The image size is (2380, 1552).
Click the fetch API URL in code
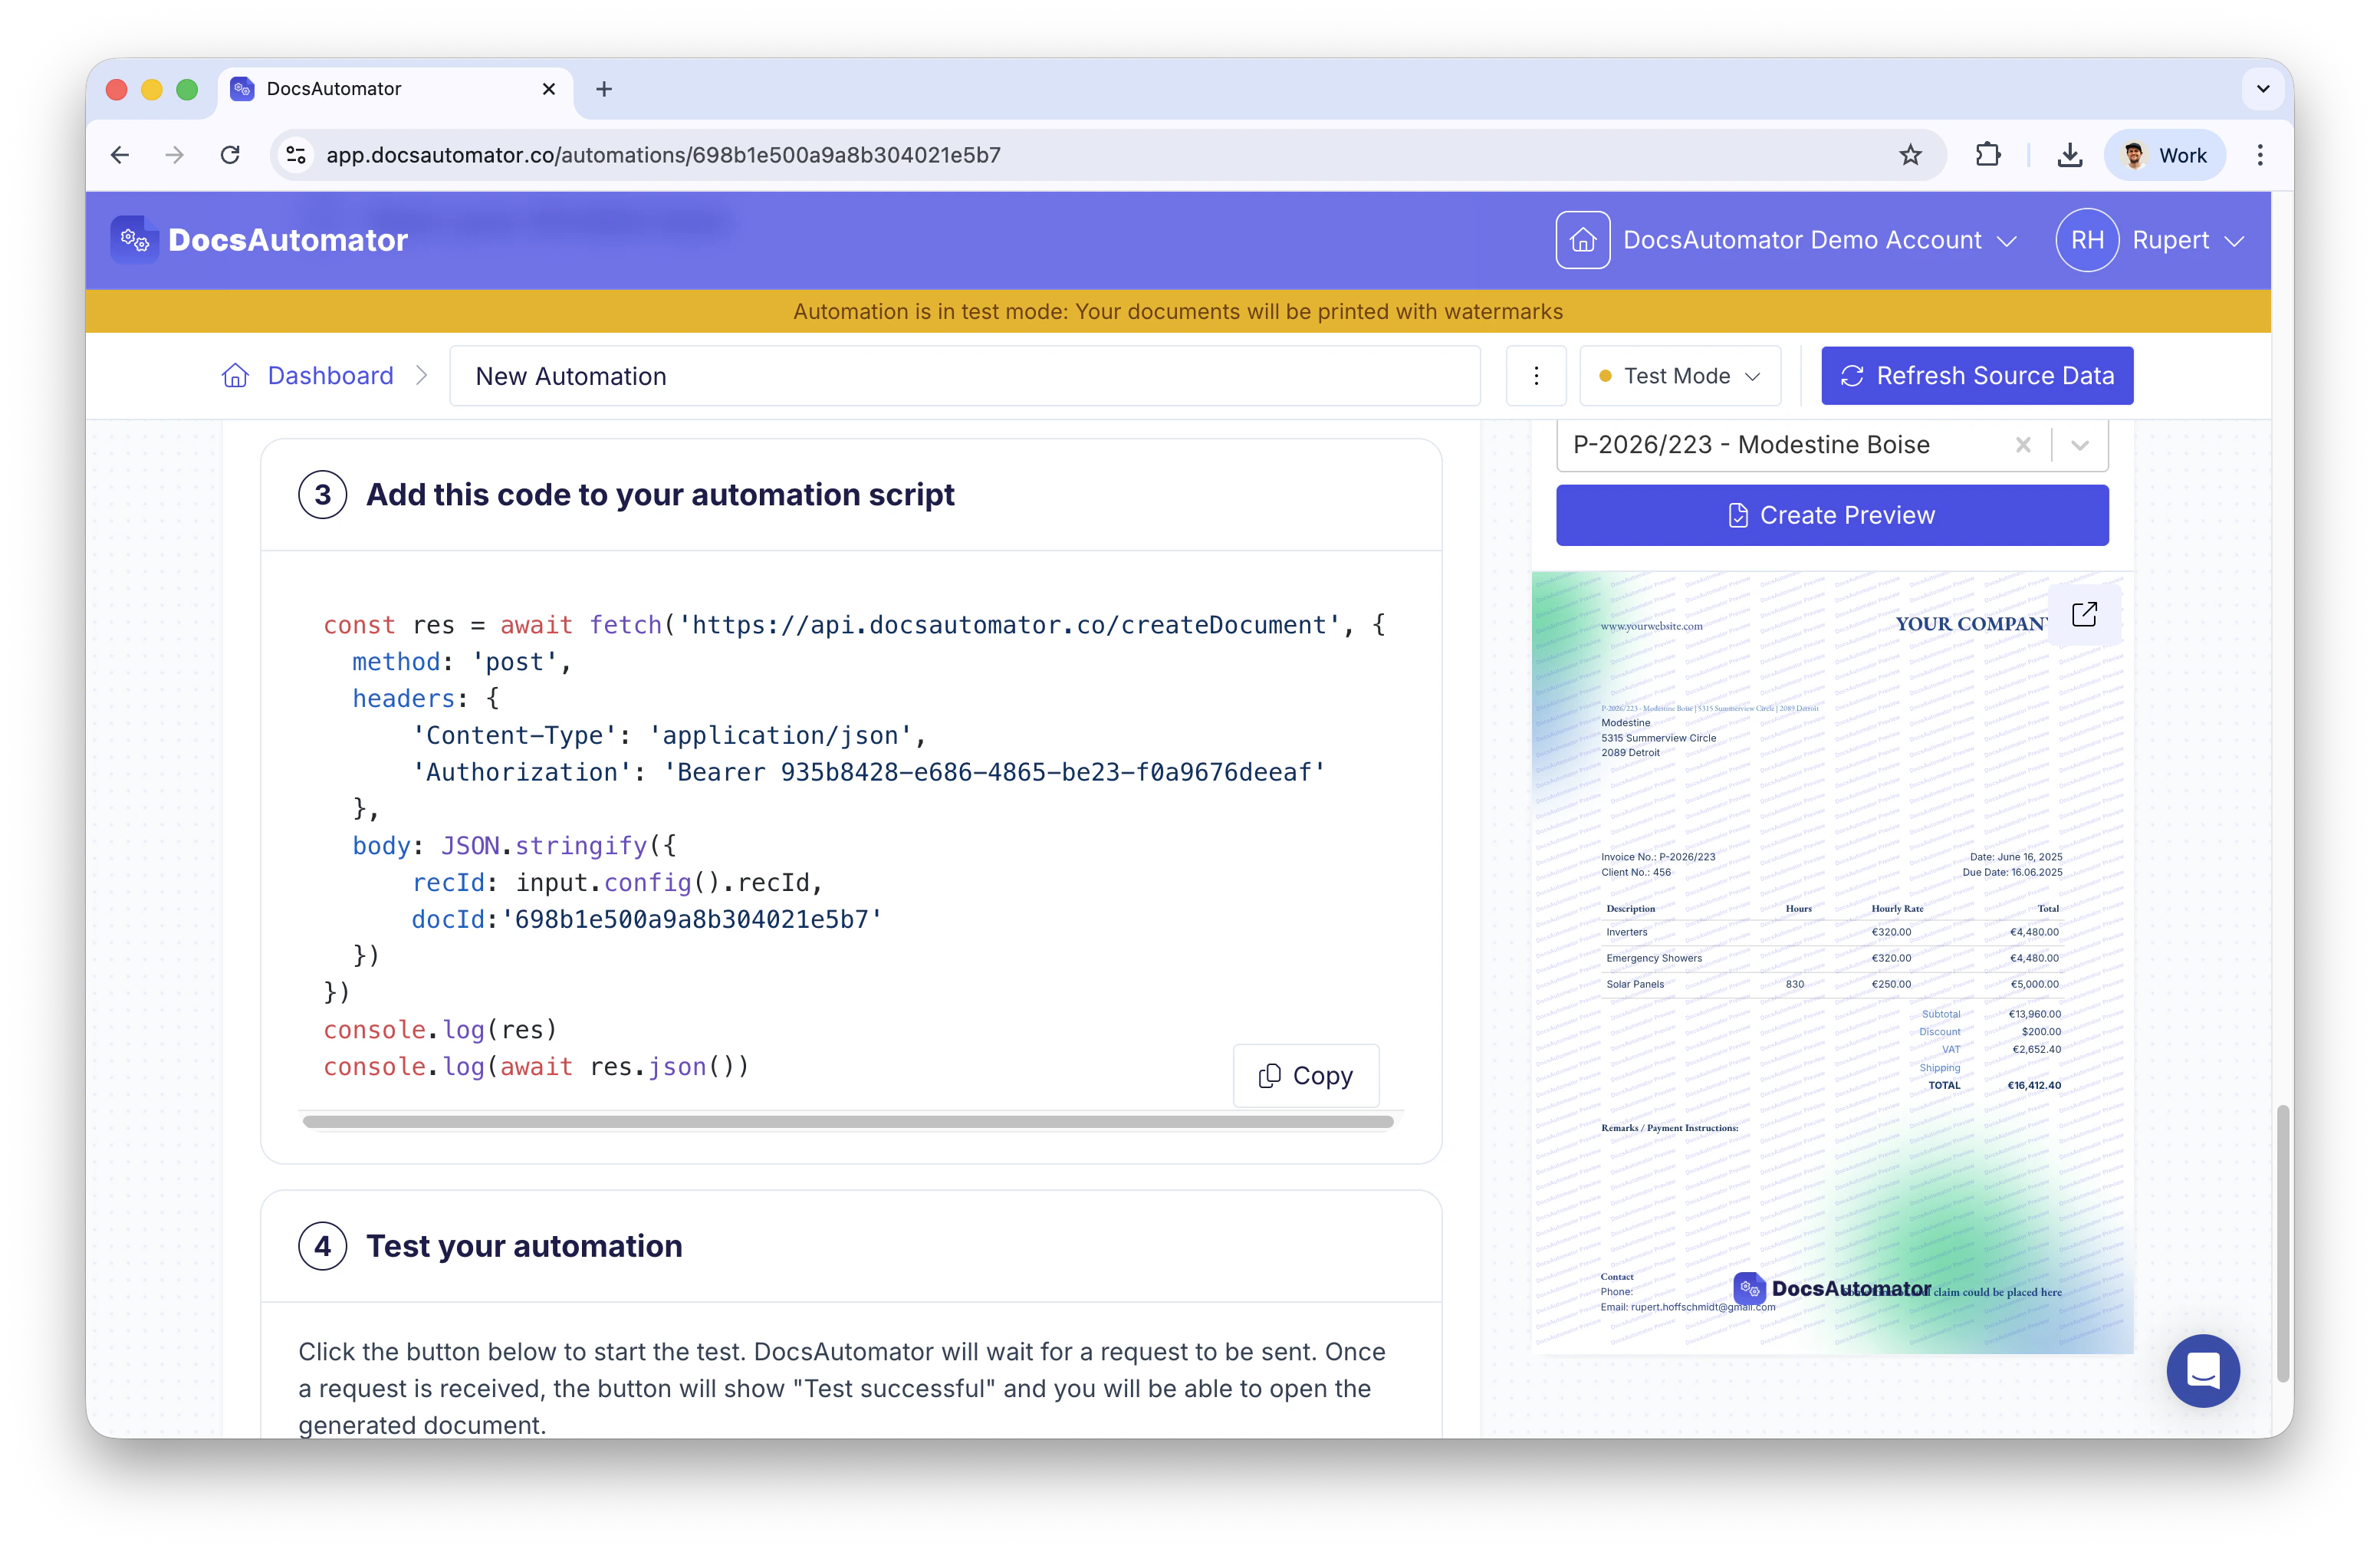(1010, 625)
